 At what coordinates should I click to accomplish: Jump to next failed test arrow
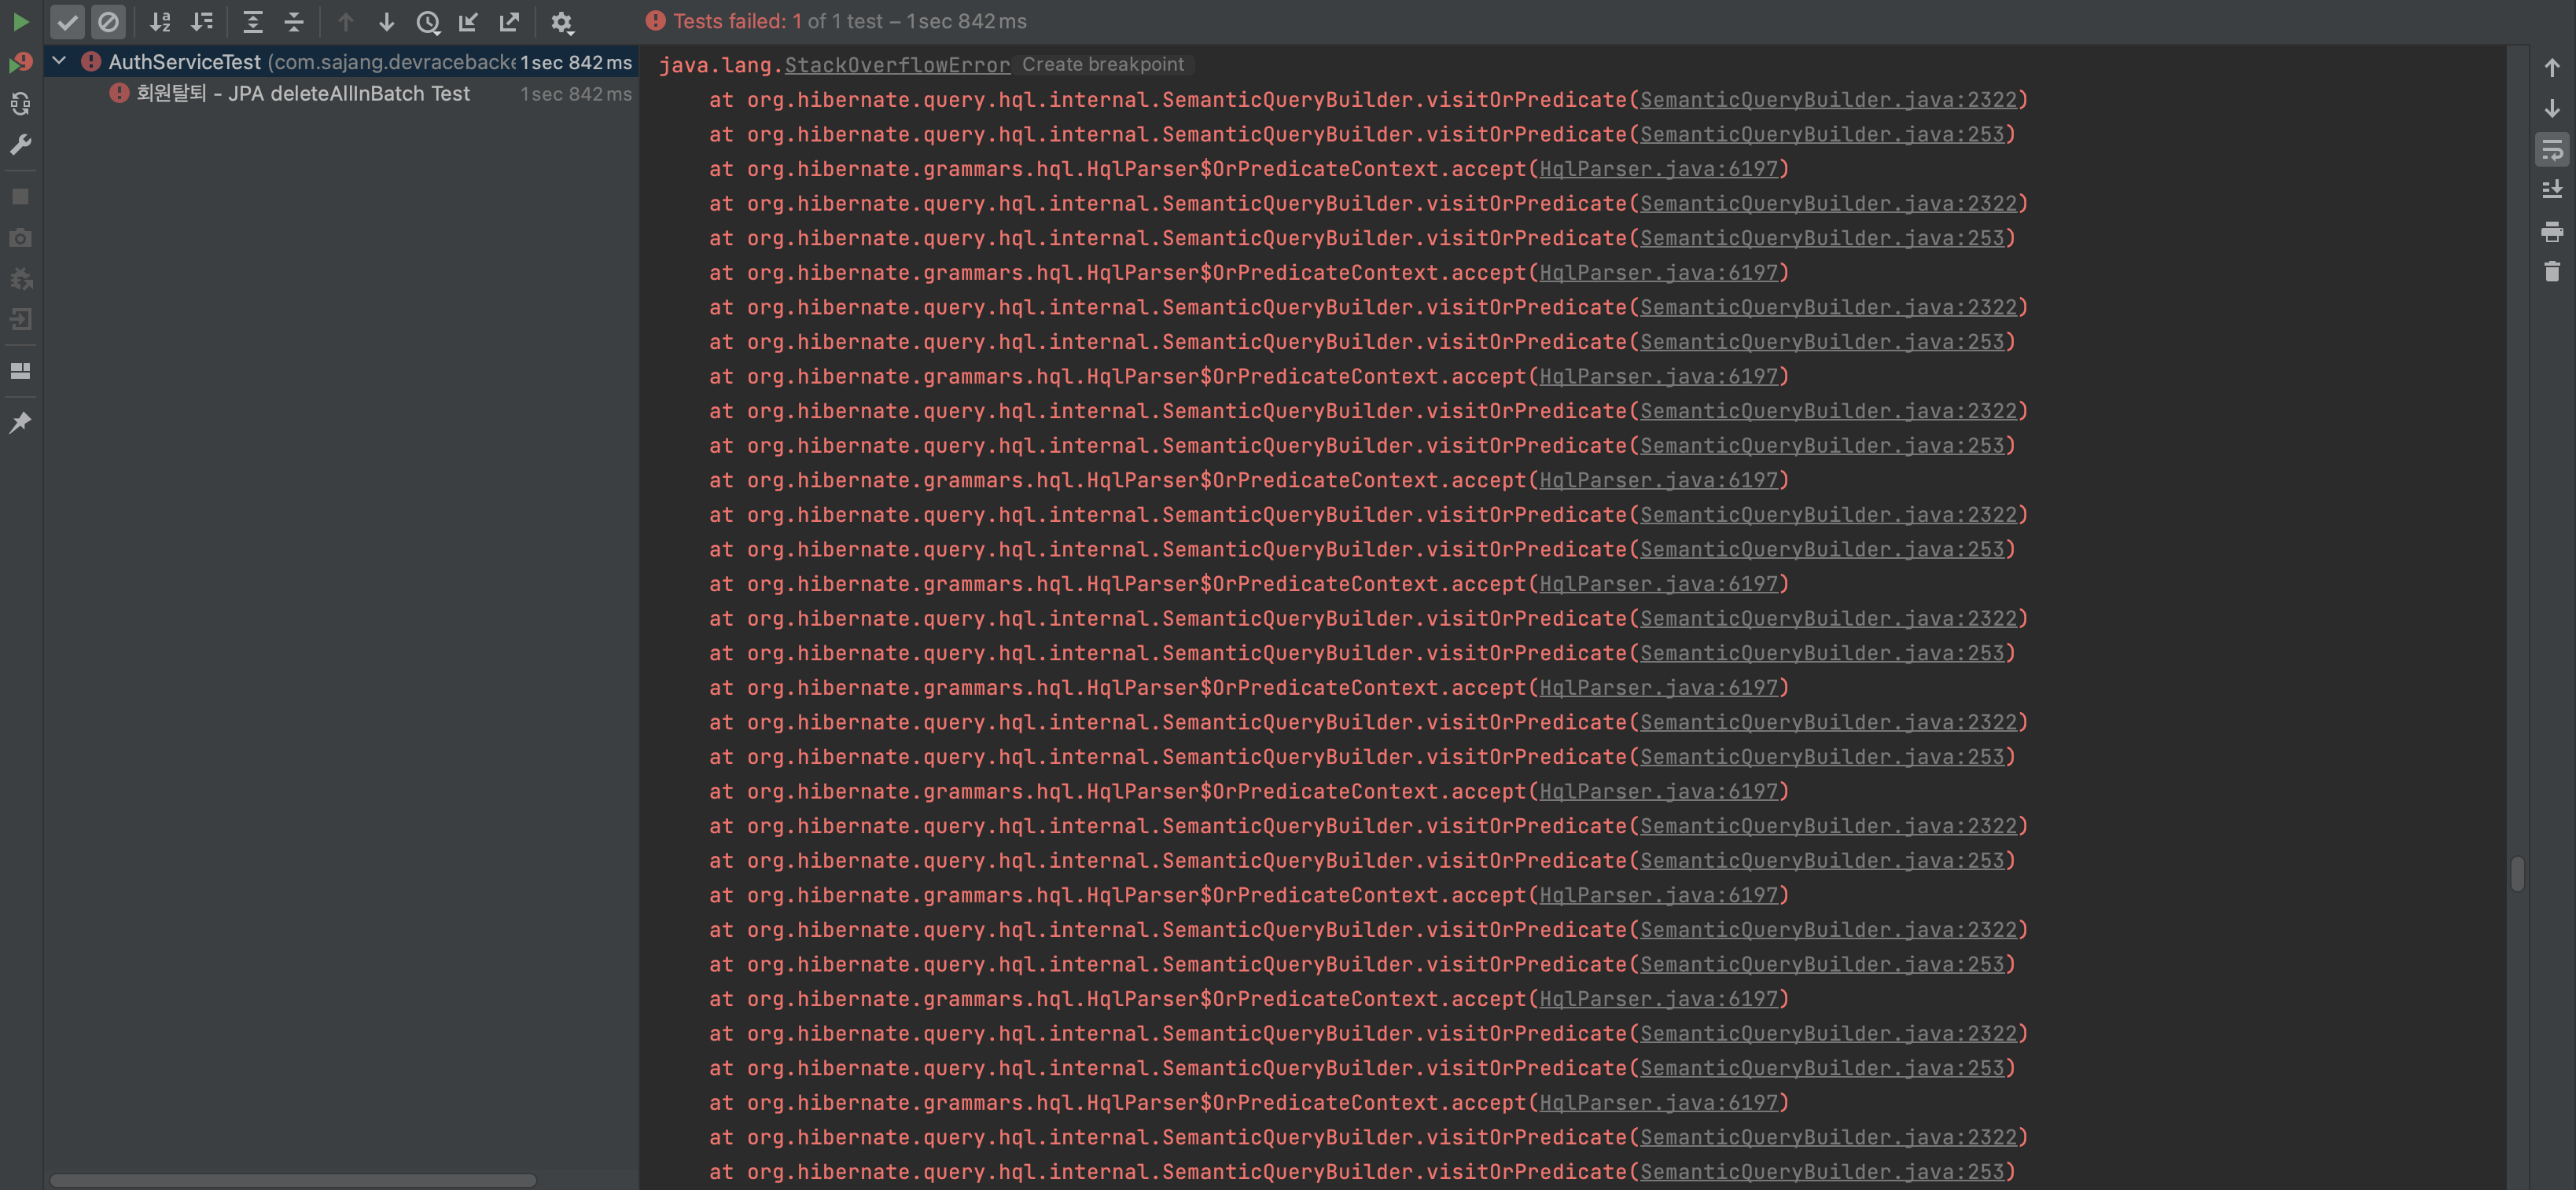click(x=387, y=21)
